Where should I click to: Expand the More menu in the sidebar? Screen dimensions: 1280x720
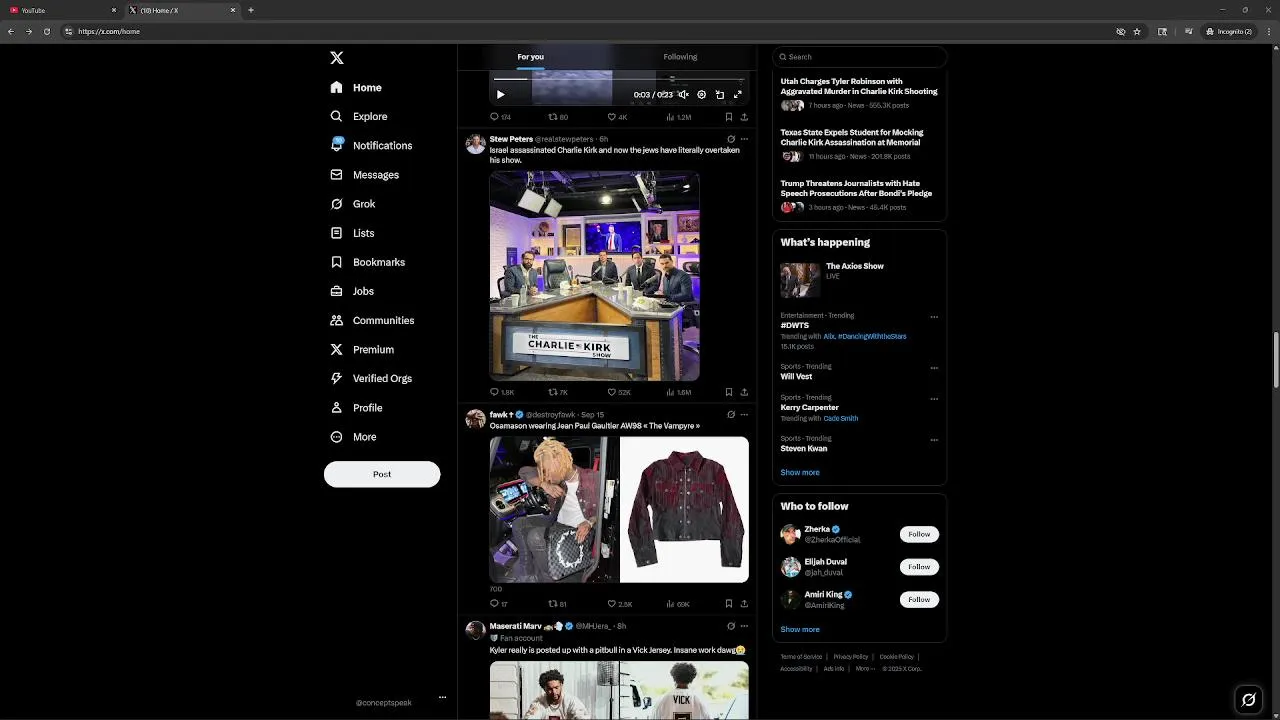[x=353, y=437]
